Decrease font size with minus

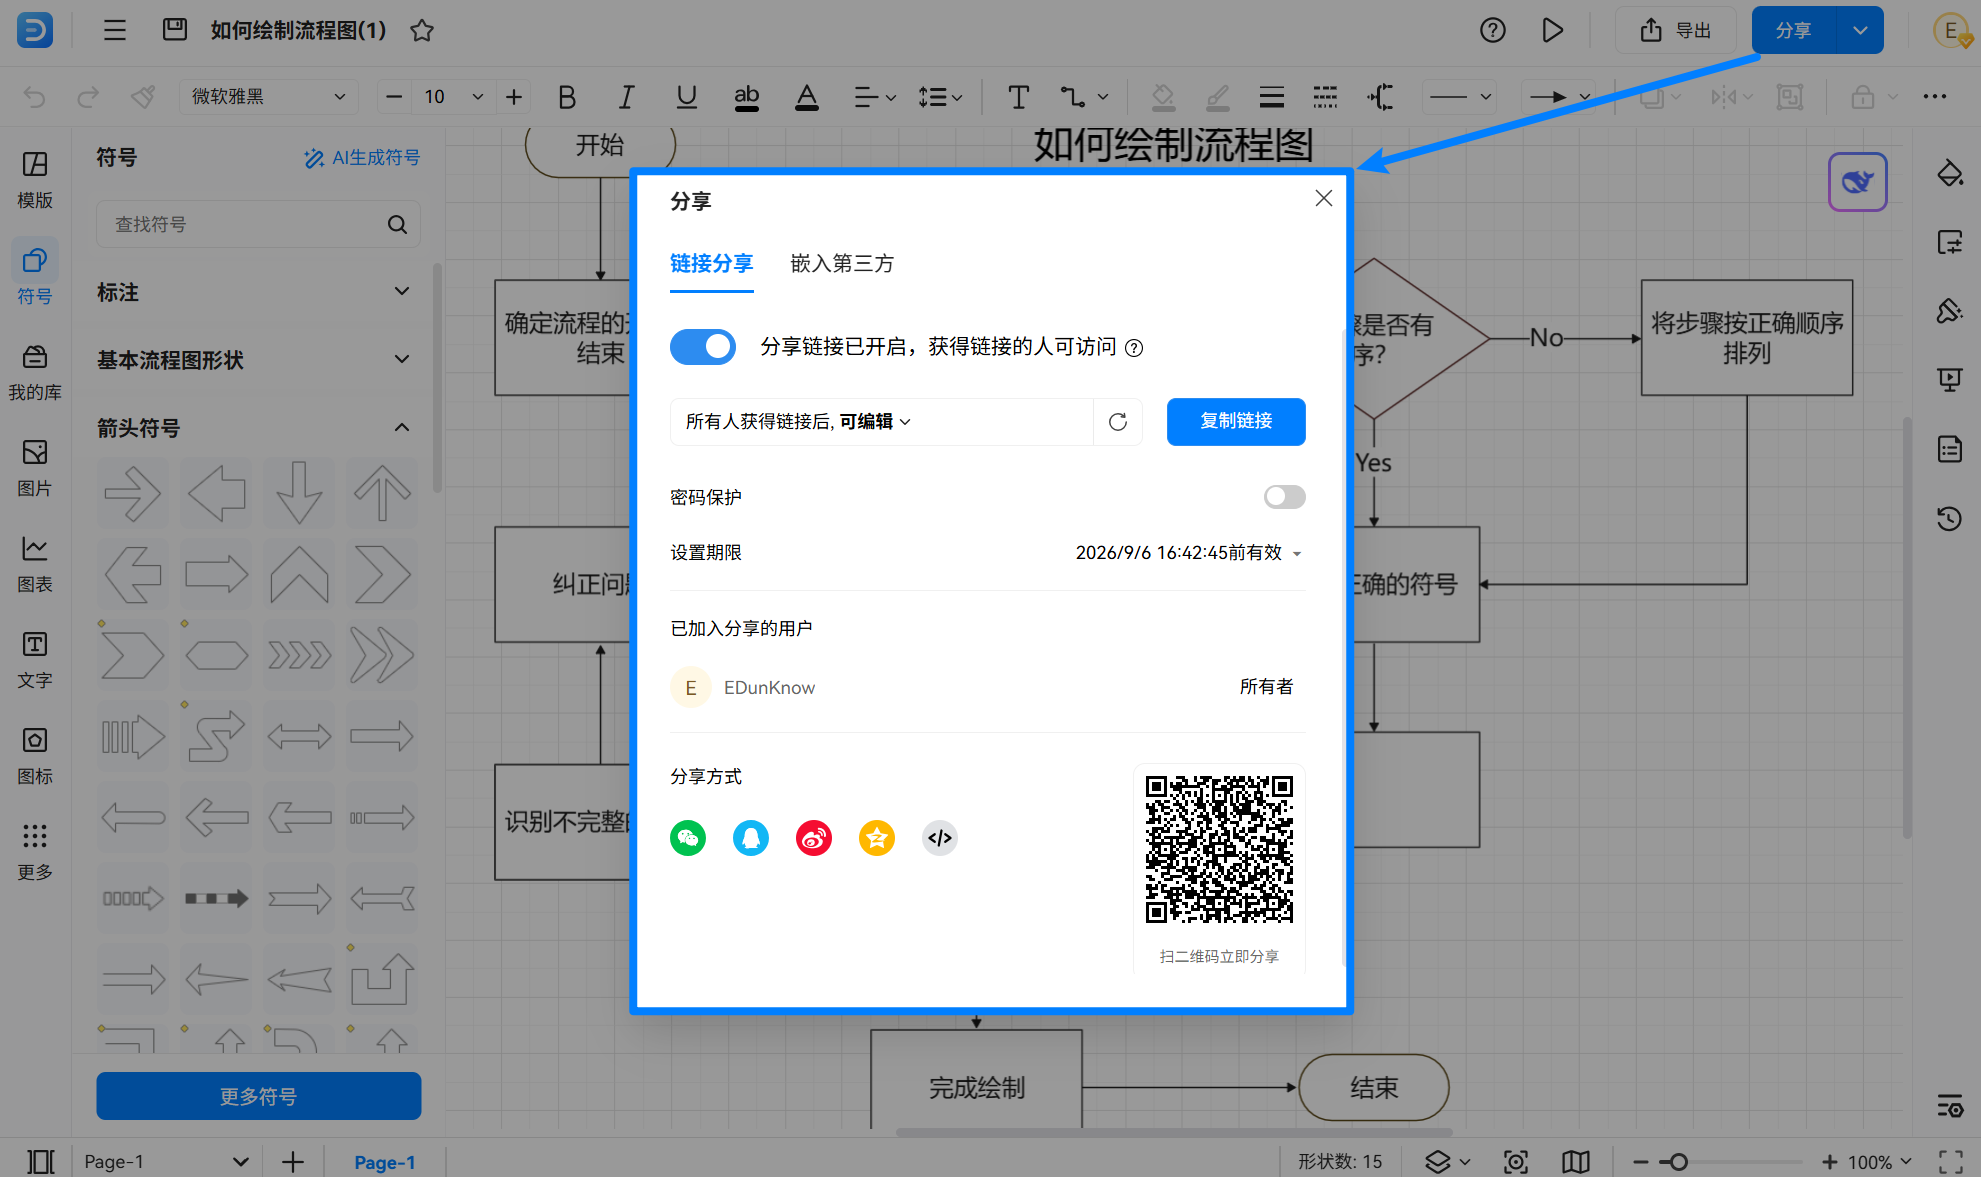394,97
